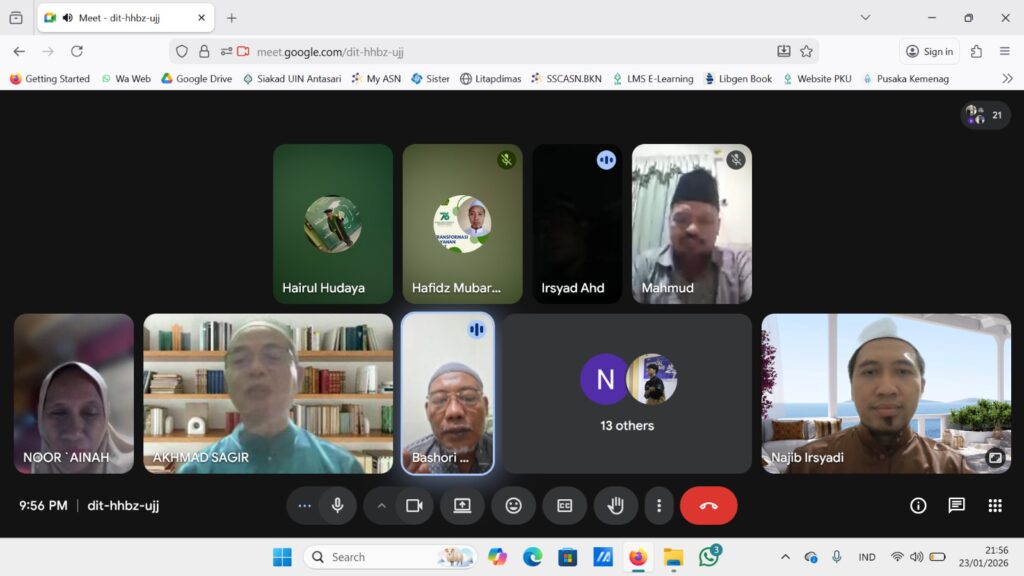
Task: Click the audio indicator on Irsyad Ahd tile
Action: click(x=606, y=160)
